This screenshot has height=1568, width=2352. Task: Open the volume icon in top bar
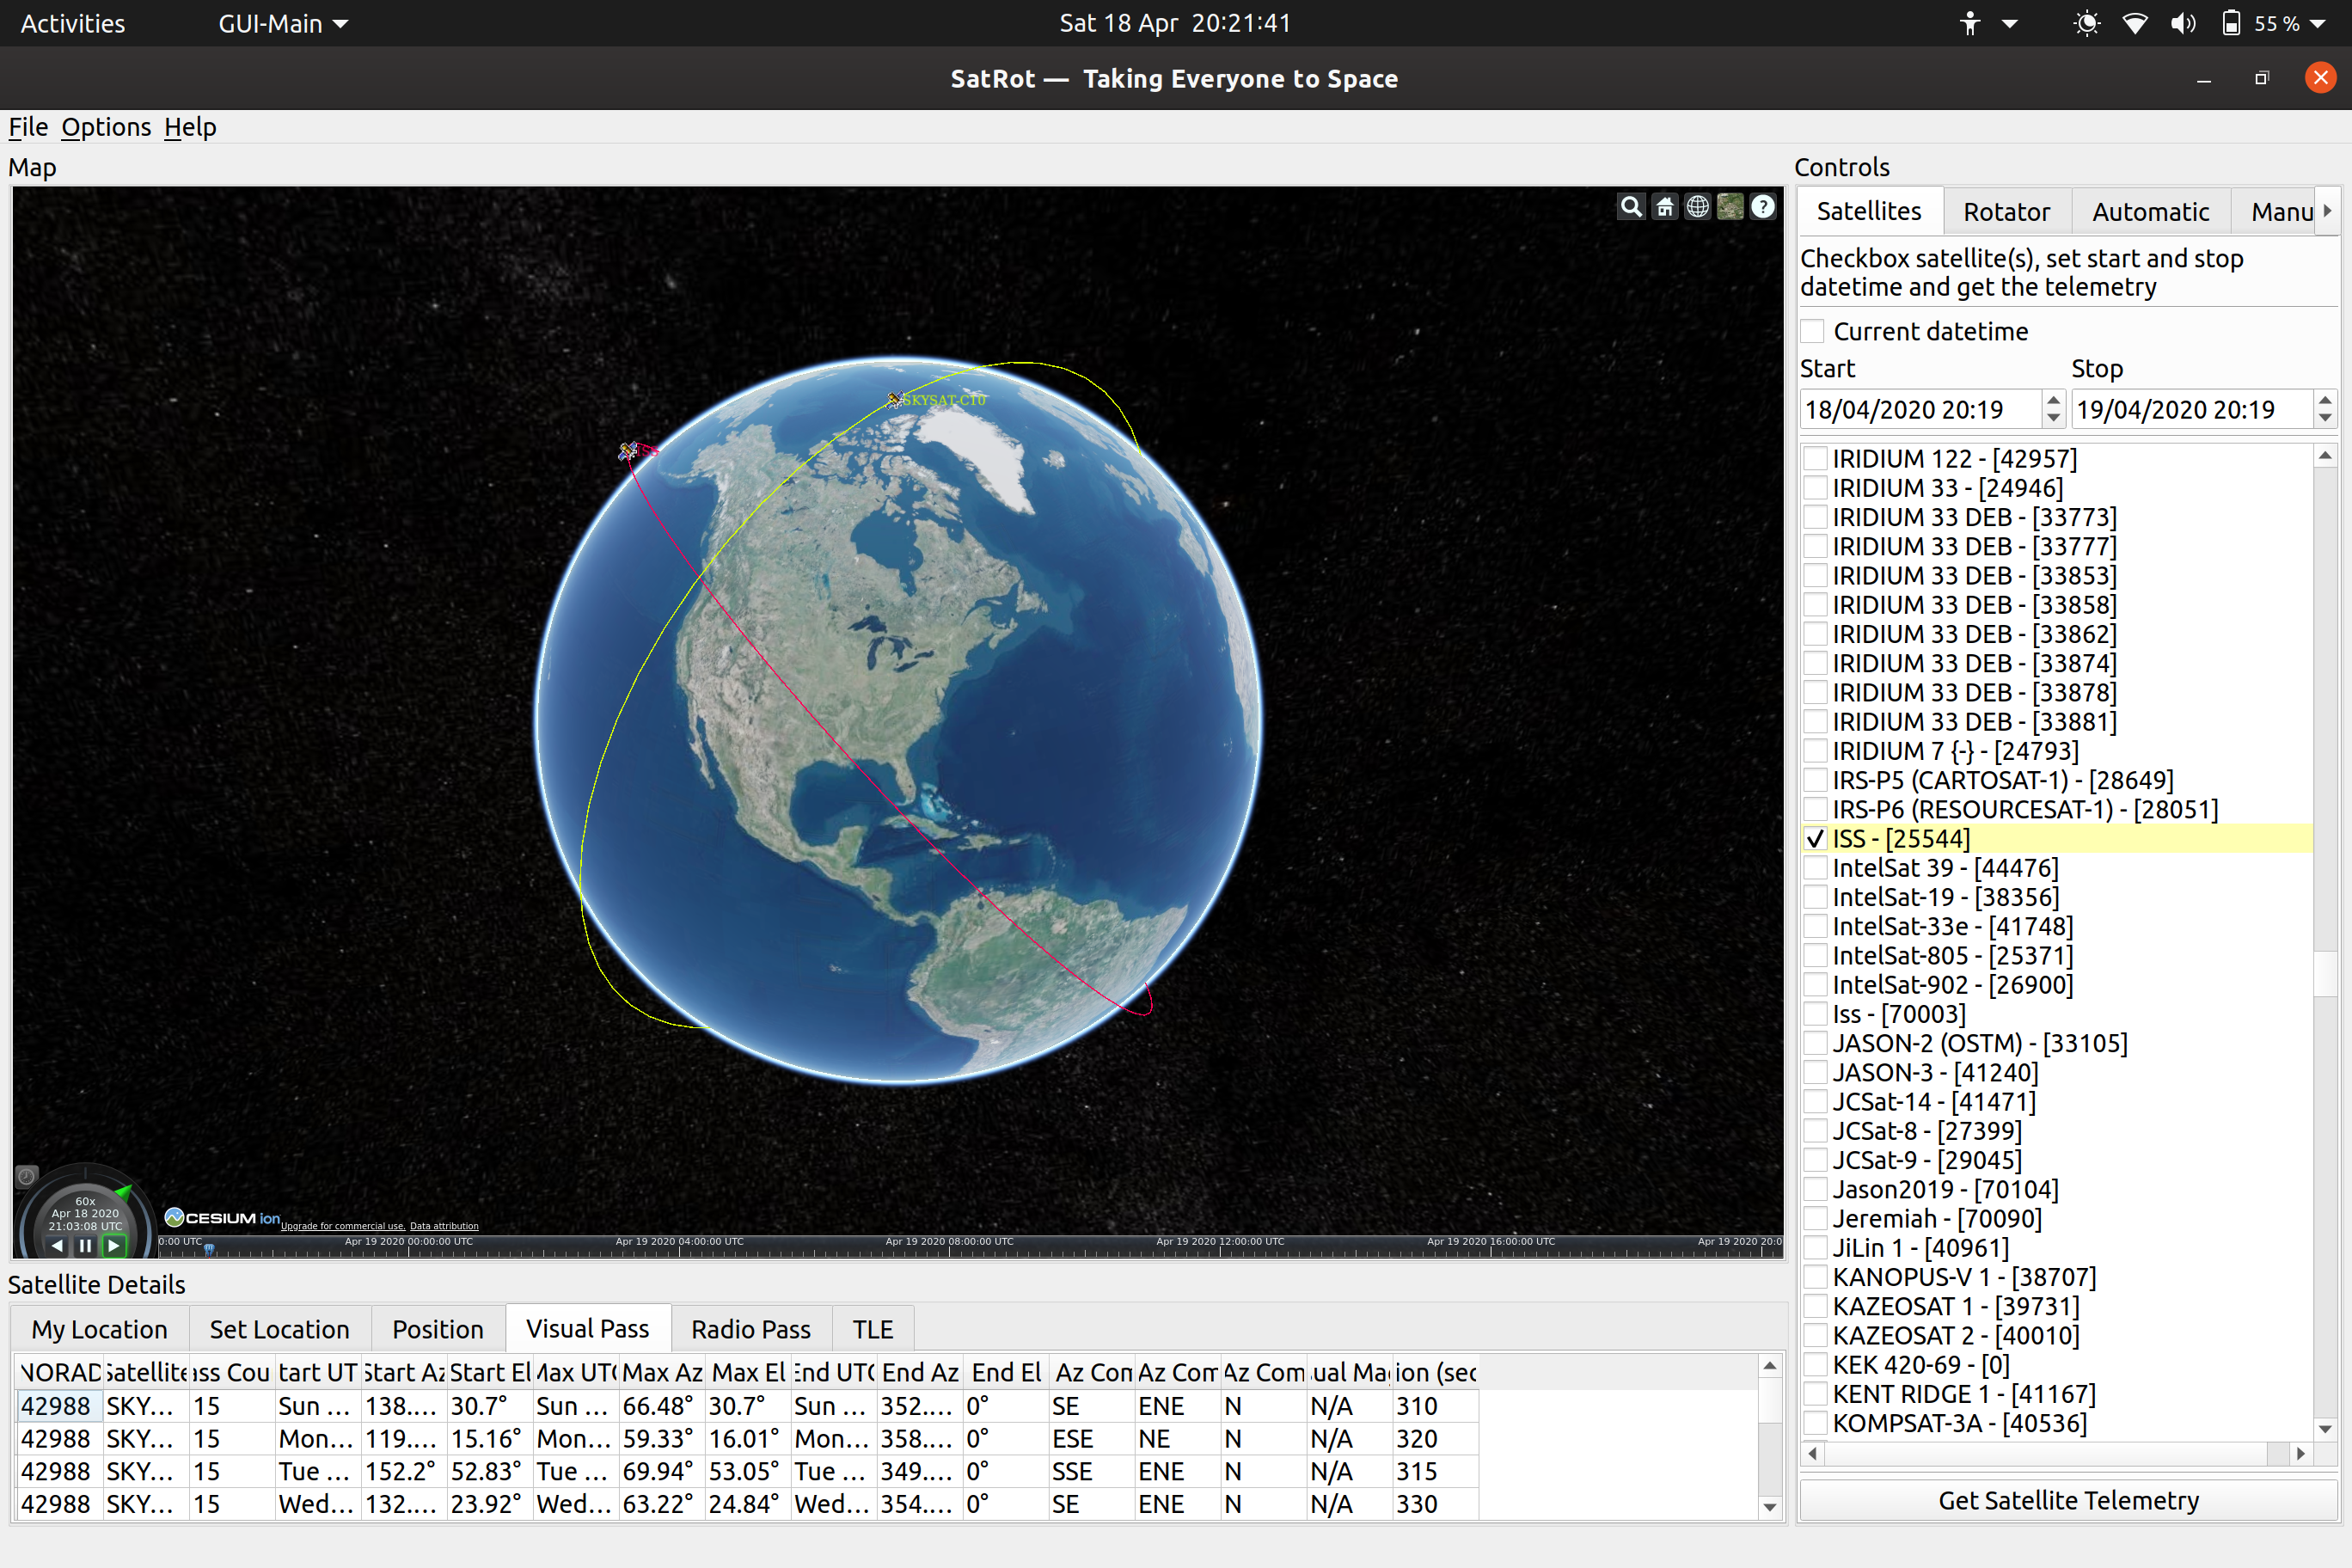(2183, 23)
